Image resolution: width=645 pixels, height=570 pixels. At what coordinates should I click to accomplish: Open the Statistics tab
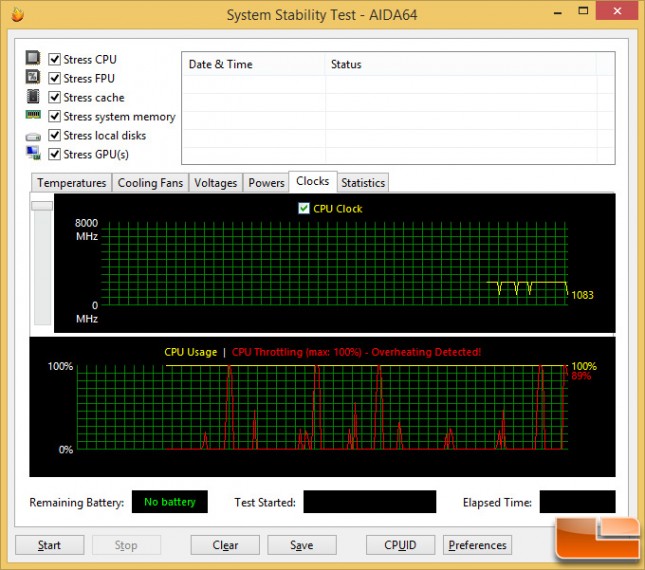tap(363, 183)
